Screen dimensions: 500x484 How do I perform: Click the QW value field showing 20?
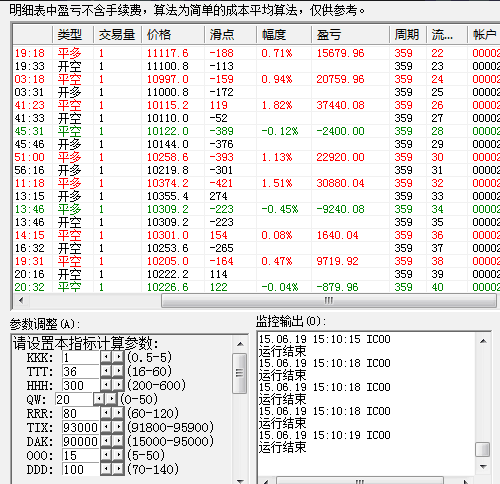point(74,399)
